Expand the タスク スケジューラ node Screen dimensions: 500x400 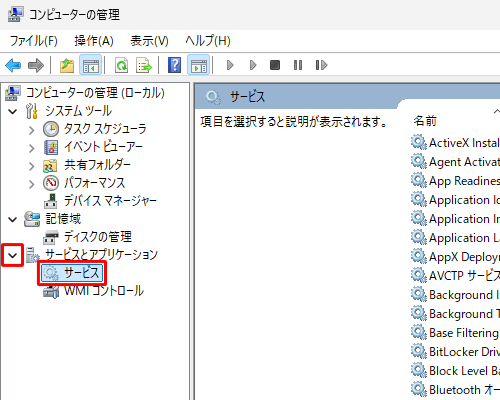point(31,130)
